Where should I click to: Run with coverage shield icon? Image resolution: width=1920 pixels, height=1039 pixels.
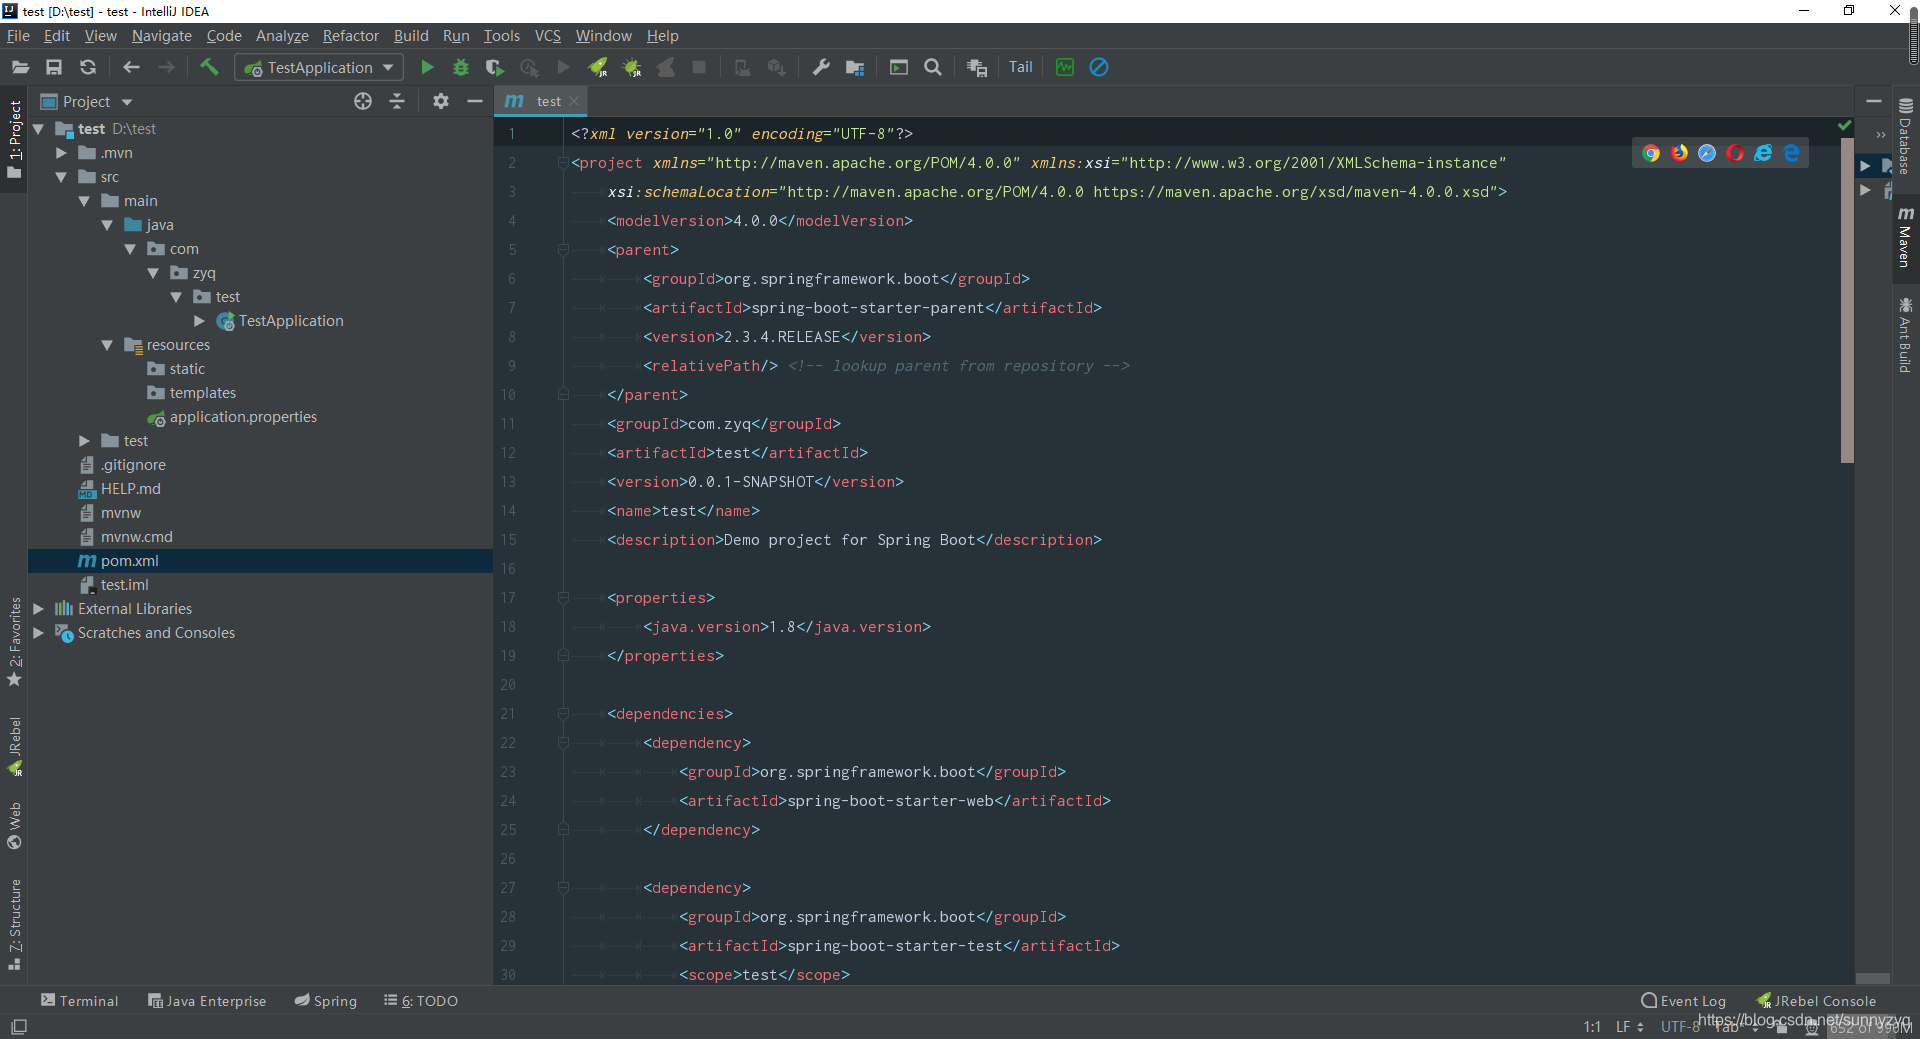pyautogui.click(x=495, y=67)
